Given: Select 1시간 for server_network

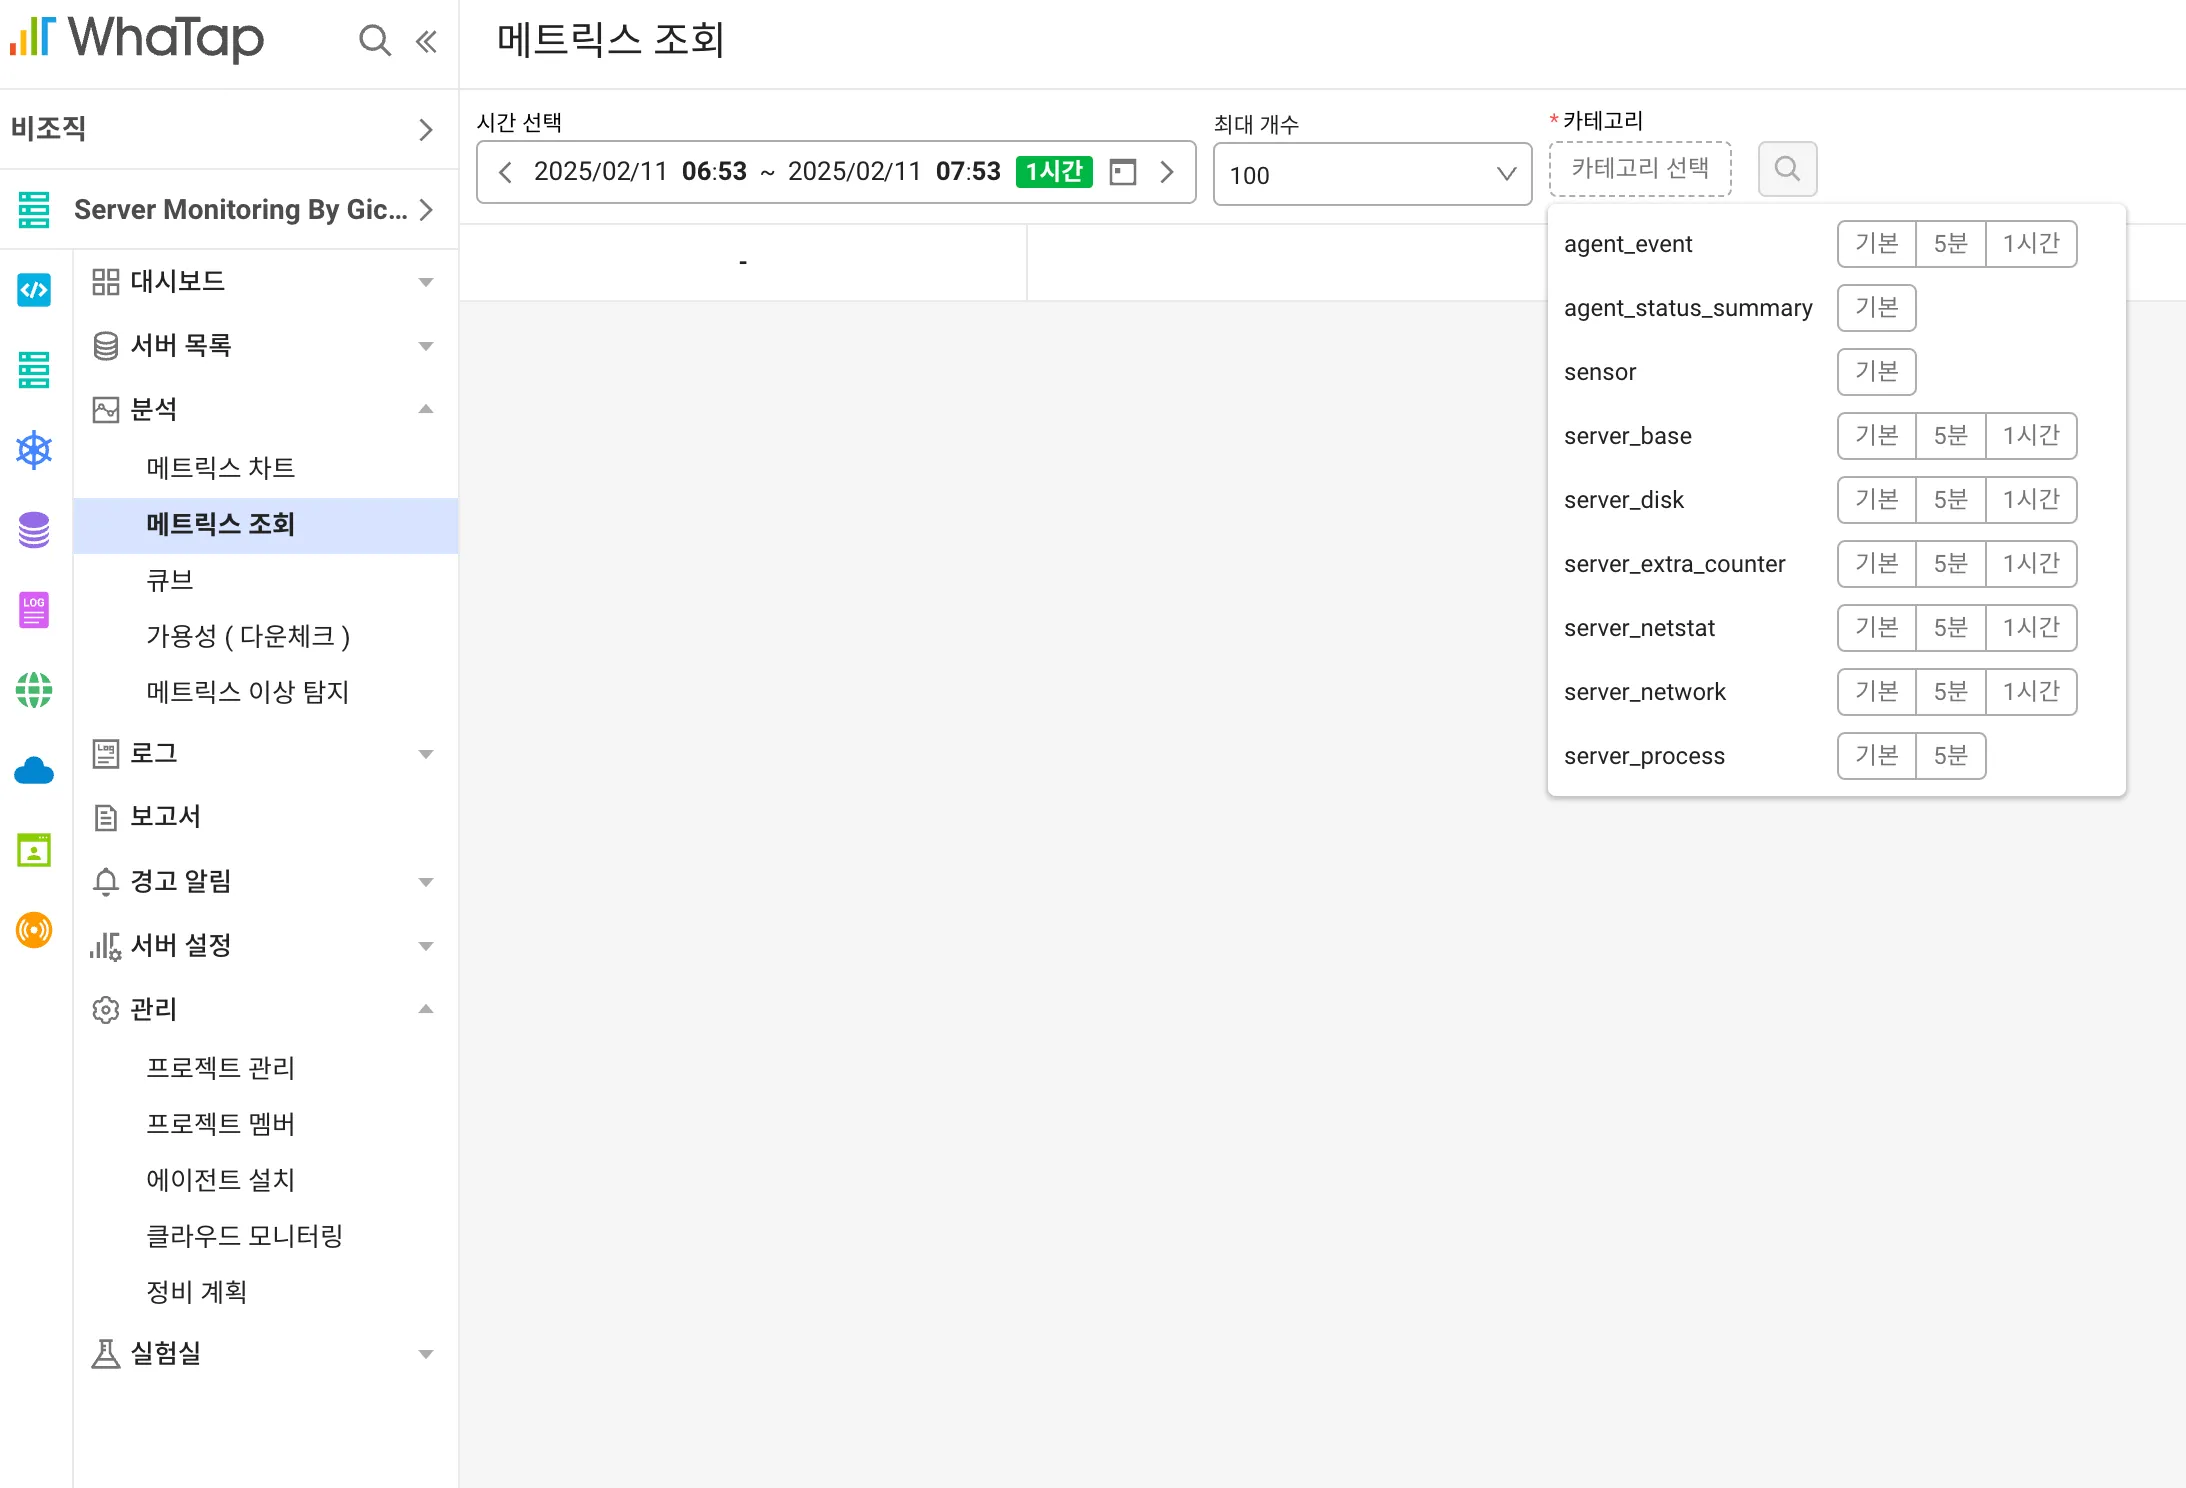Looking at the screenshot, I should 2031,692.
